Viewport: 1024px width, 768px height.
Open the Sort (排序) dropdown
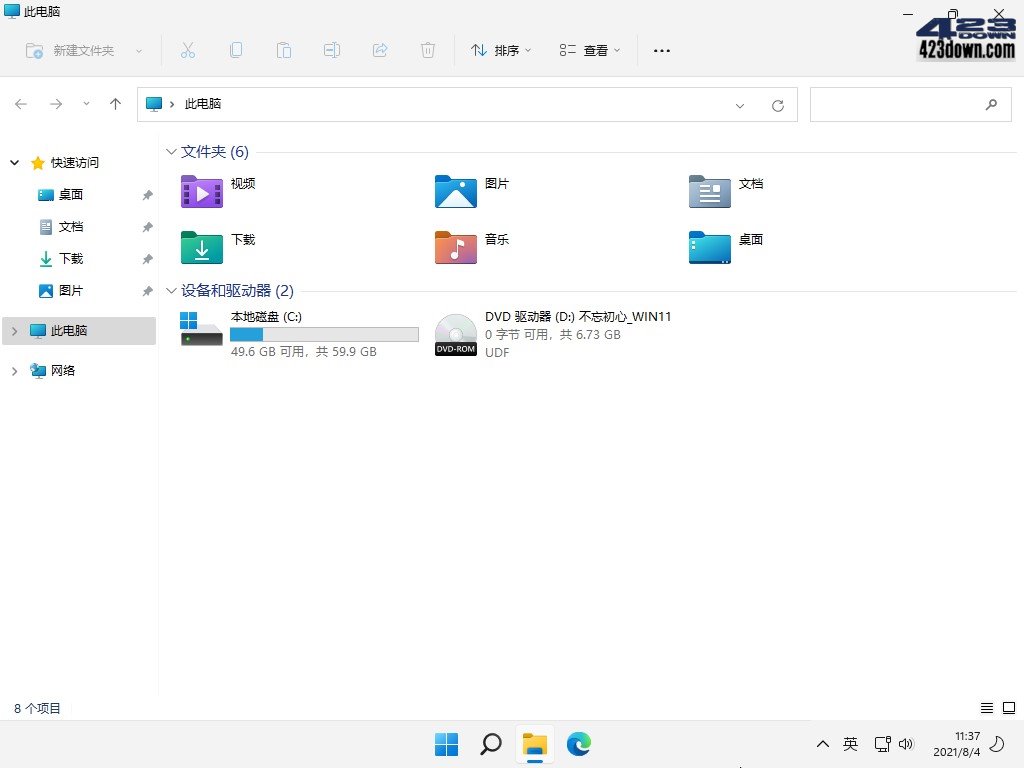[x=501, y=50]
